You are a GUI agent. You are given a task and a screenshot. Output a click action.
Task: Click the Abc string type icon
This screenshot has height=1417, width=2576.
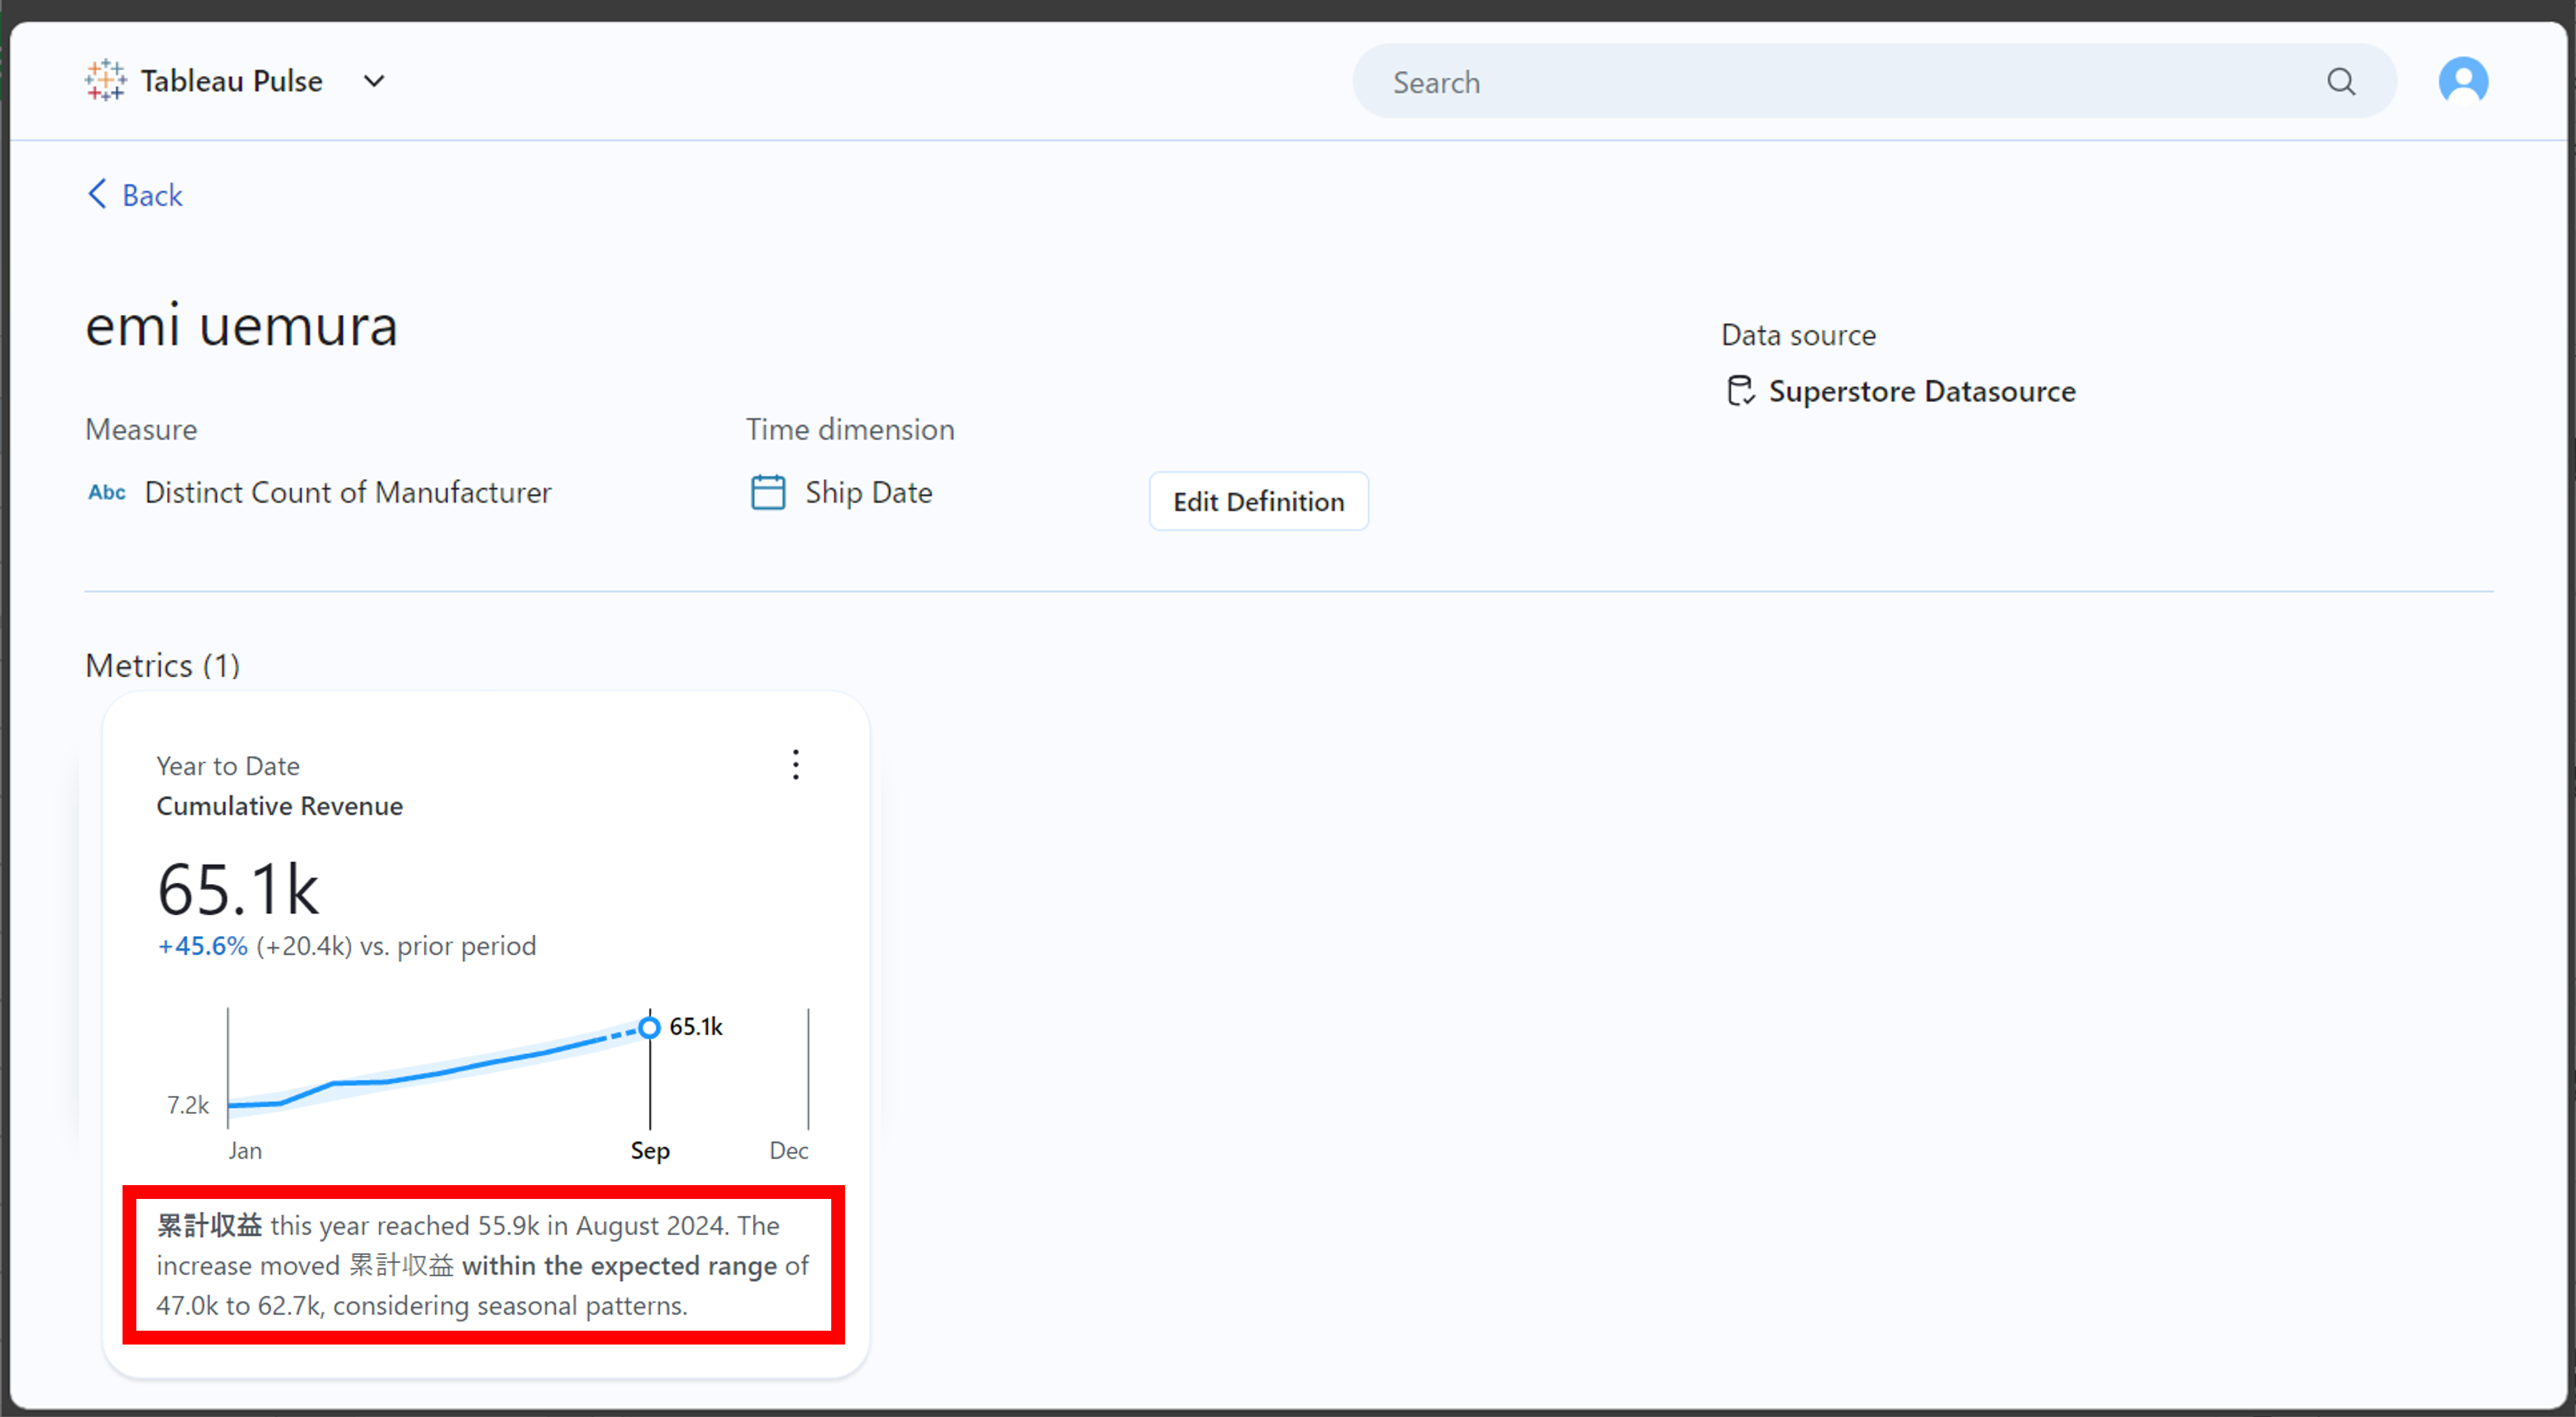(x=107, y=492)
